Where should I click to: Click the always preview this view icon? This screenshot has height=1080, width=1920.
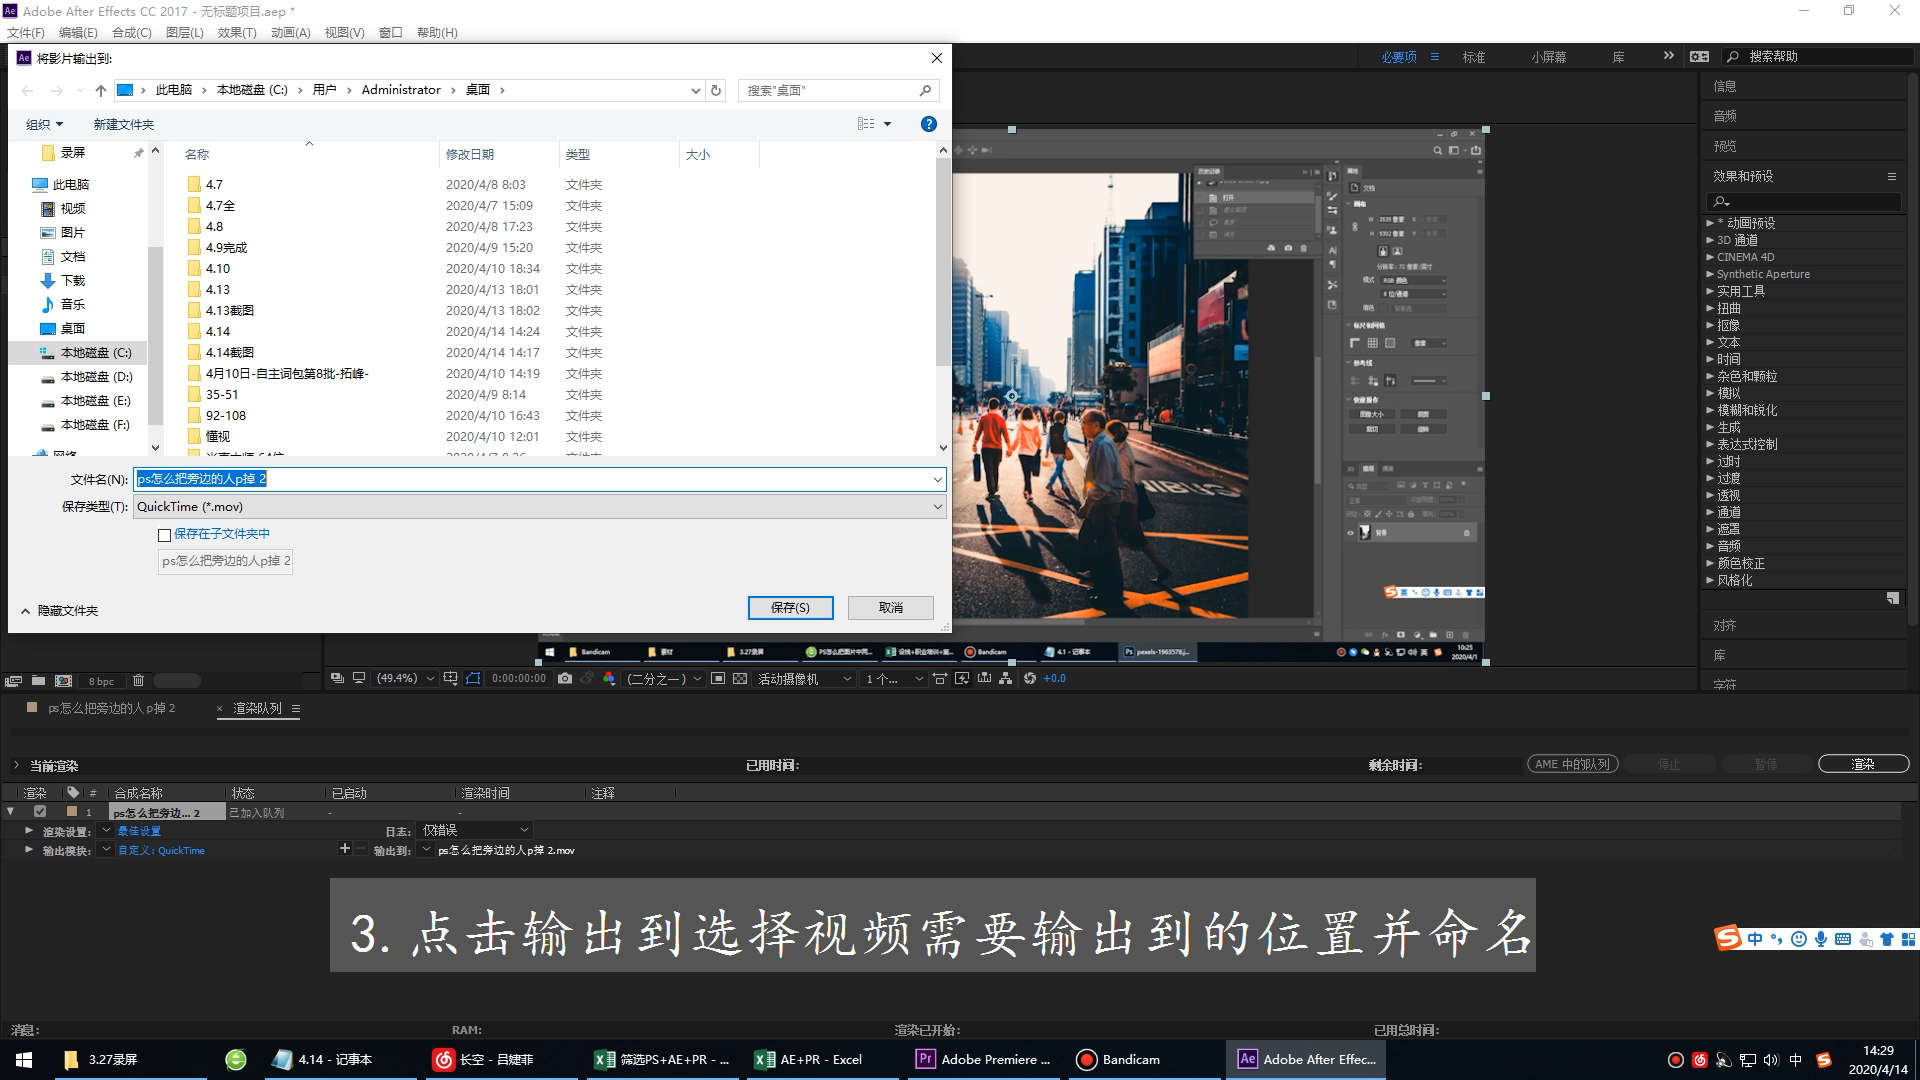point(337,678)
